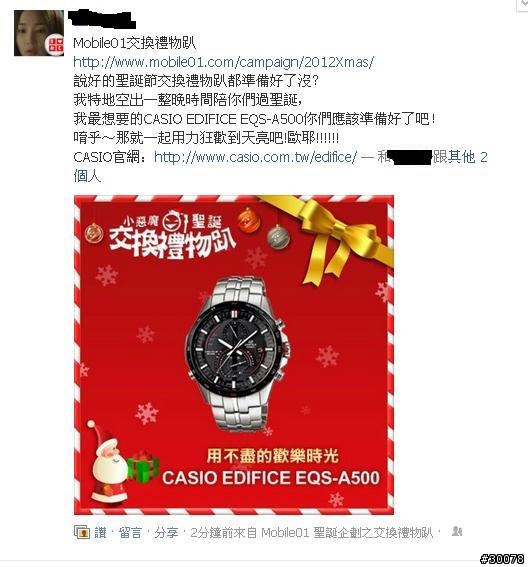Click the friends audience privacy icon
Screen dimensions: 528x567
tap(457, 531)
